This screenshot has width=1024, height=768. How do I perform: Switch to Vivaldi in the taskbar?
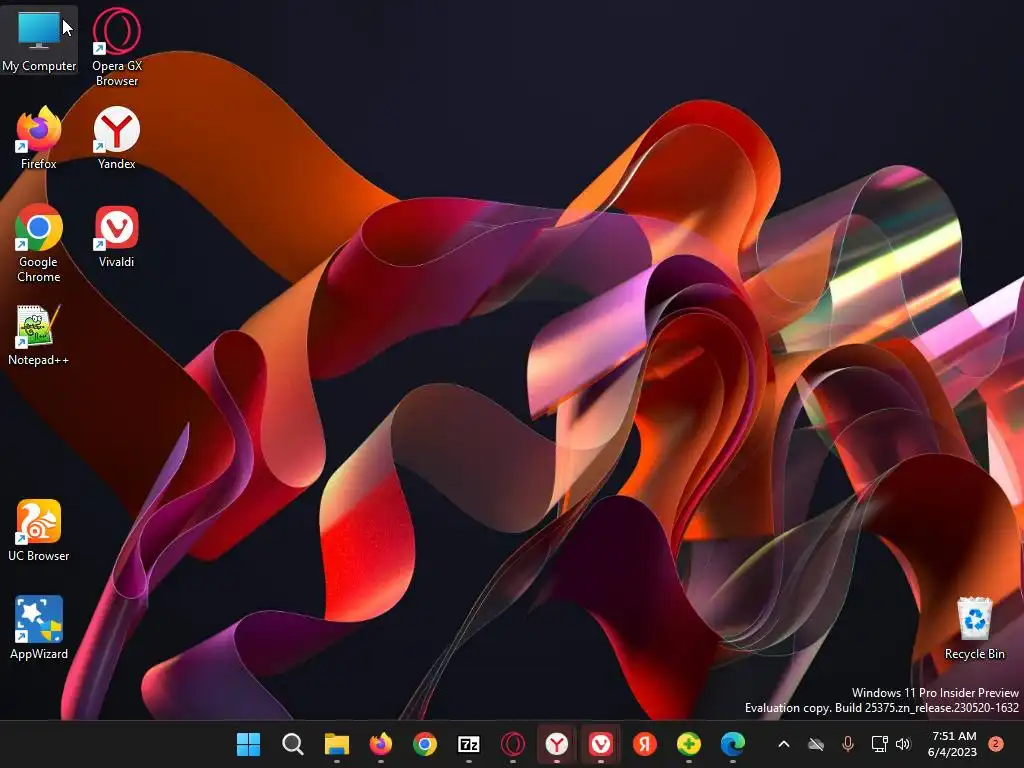click(x=601, y=744)
